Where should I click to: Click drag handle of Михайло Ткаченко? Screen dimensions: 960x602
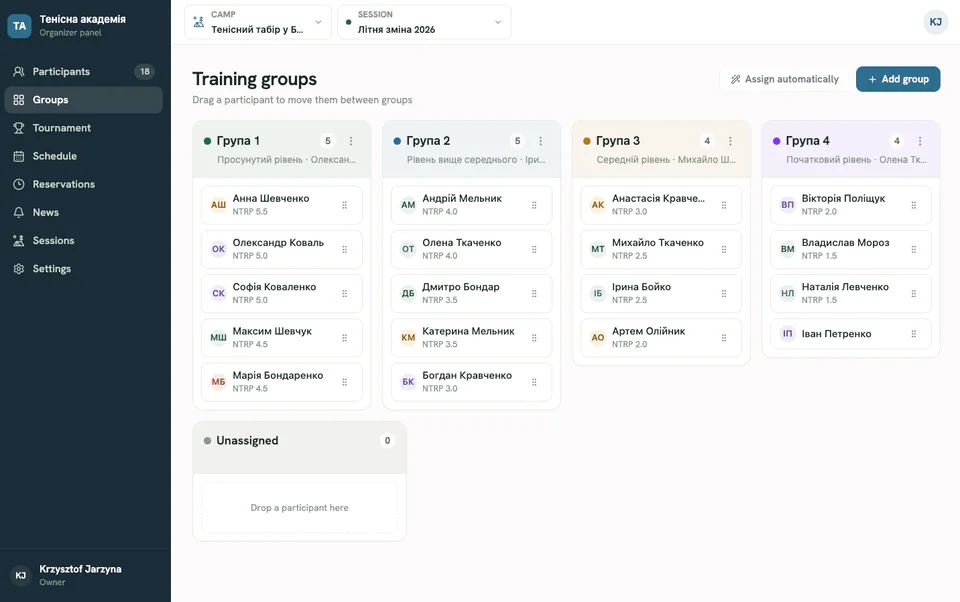pos(724,249)
